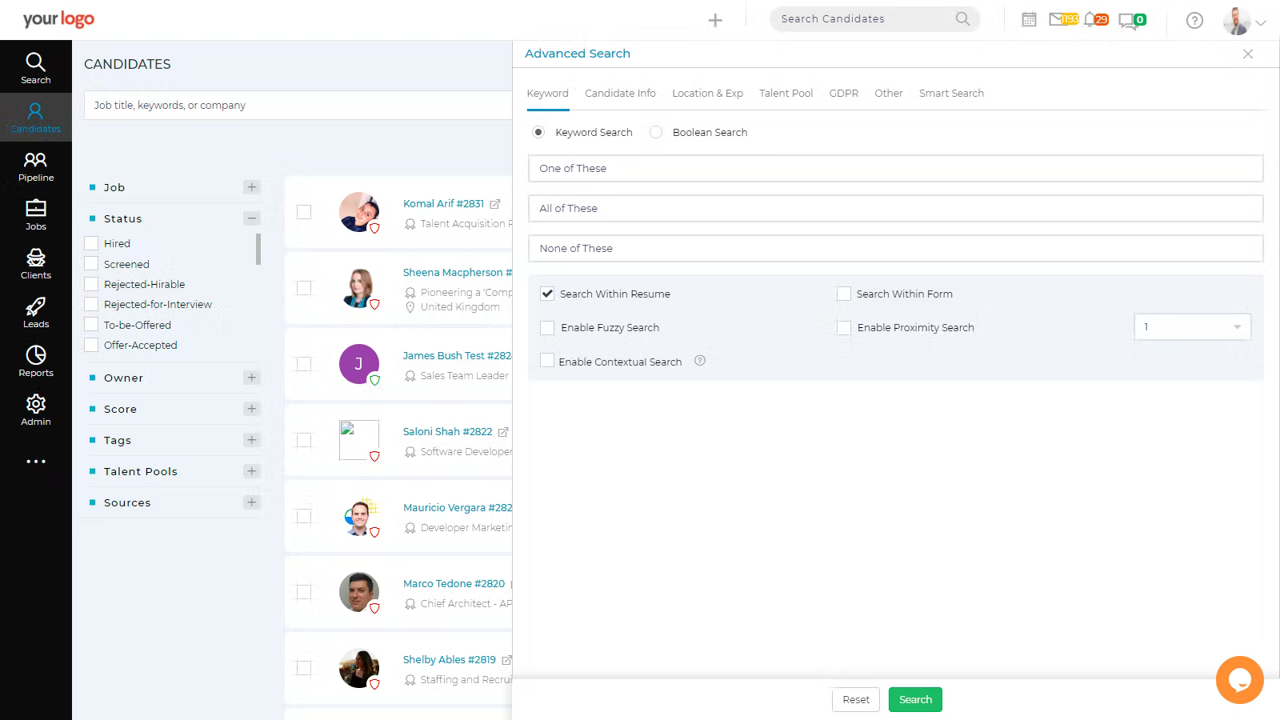Open Admin gear settings
The width and height of the screenshot is (1280, 720).
(x=36, y=410)
